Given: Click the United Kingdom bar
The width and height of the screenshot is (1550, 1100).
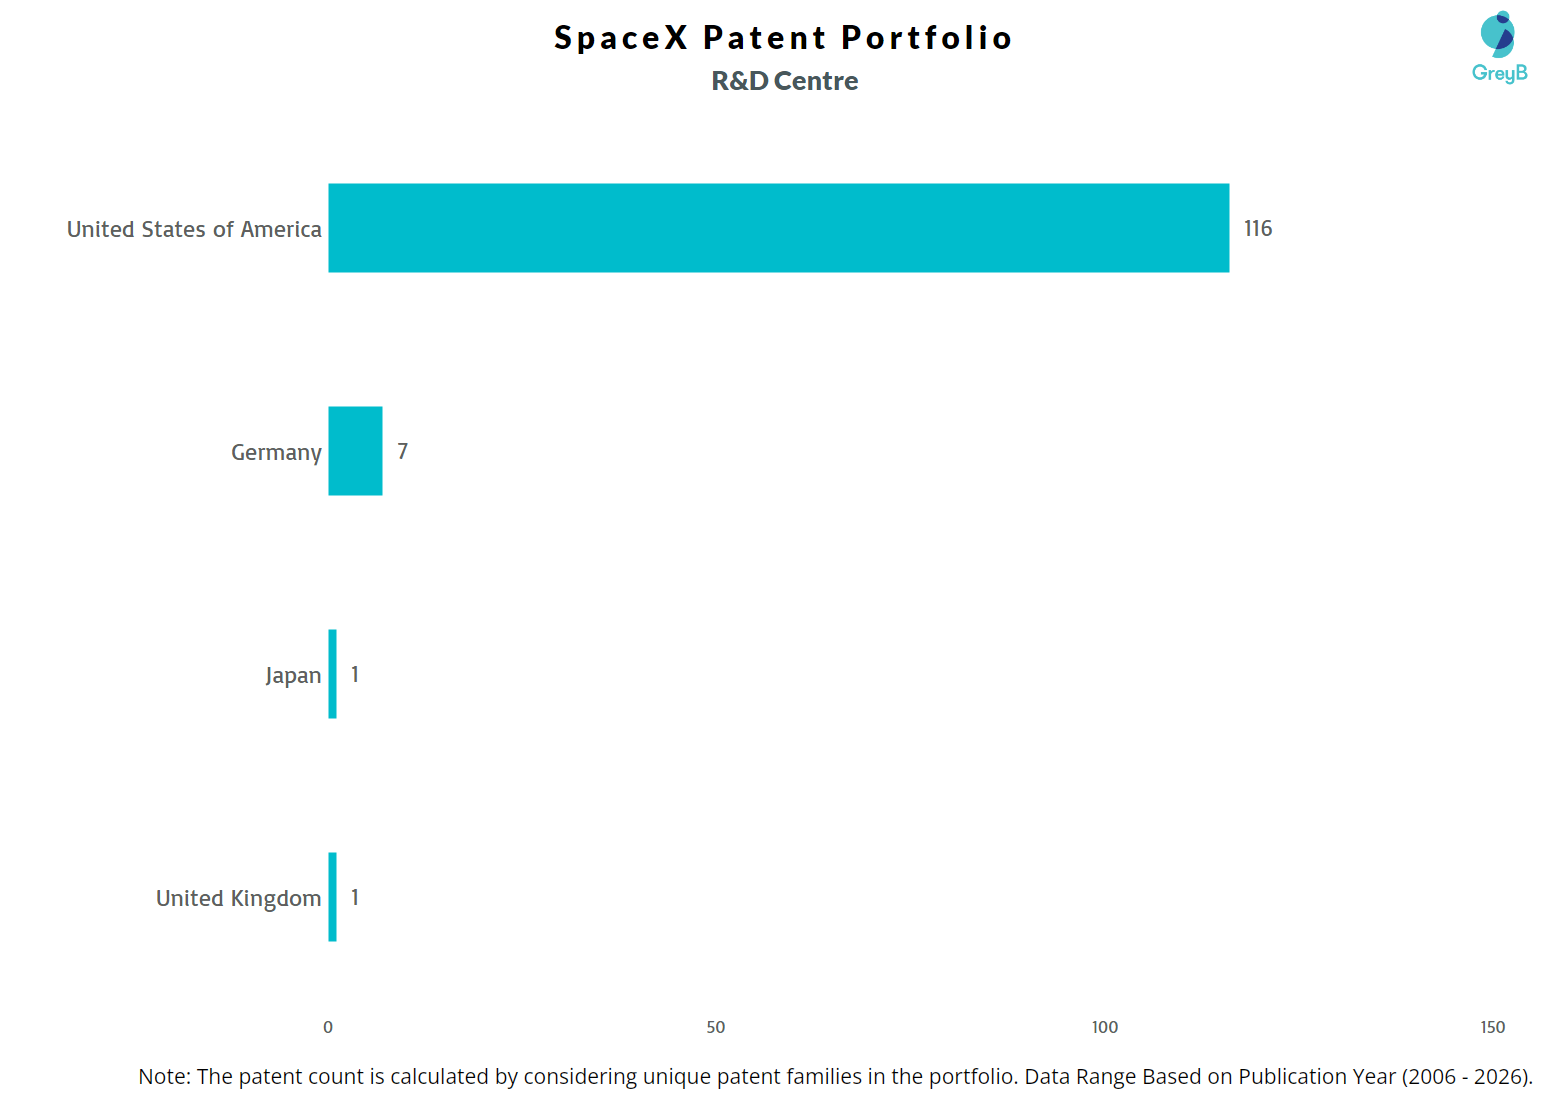Looking at the screenshot, I should [x=332, y=897].
